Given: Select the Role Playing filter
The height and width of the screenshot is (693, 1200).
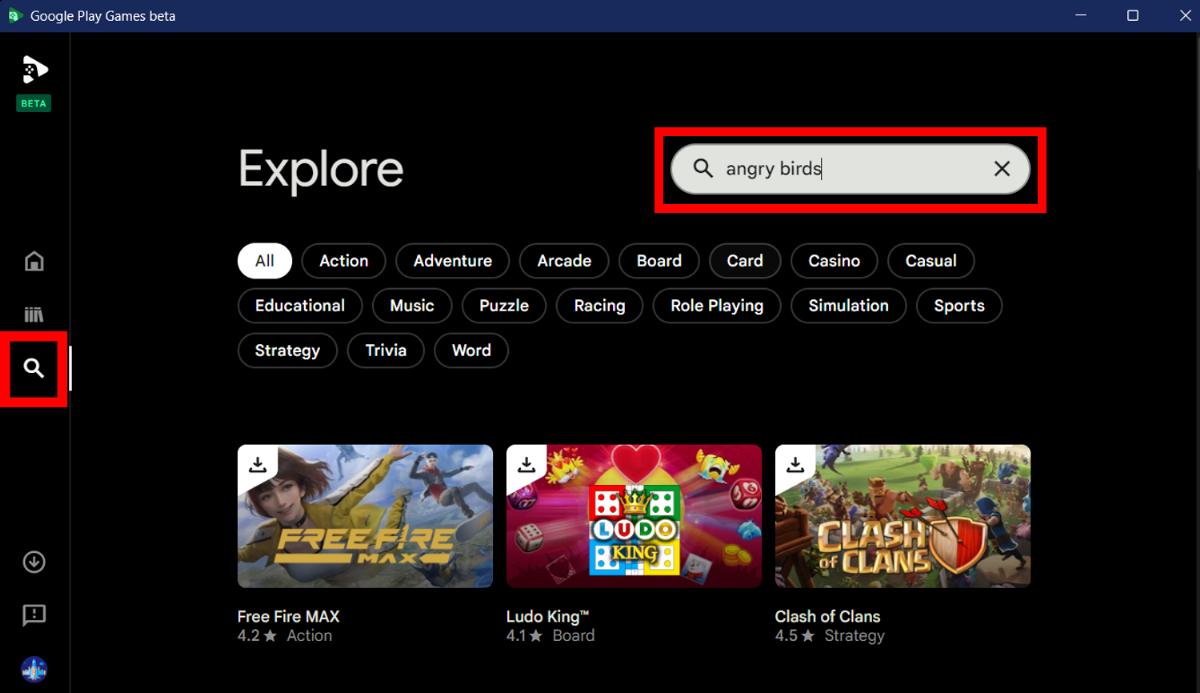Looking at the screenshot, I should (716, 306).
